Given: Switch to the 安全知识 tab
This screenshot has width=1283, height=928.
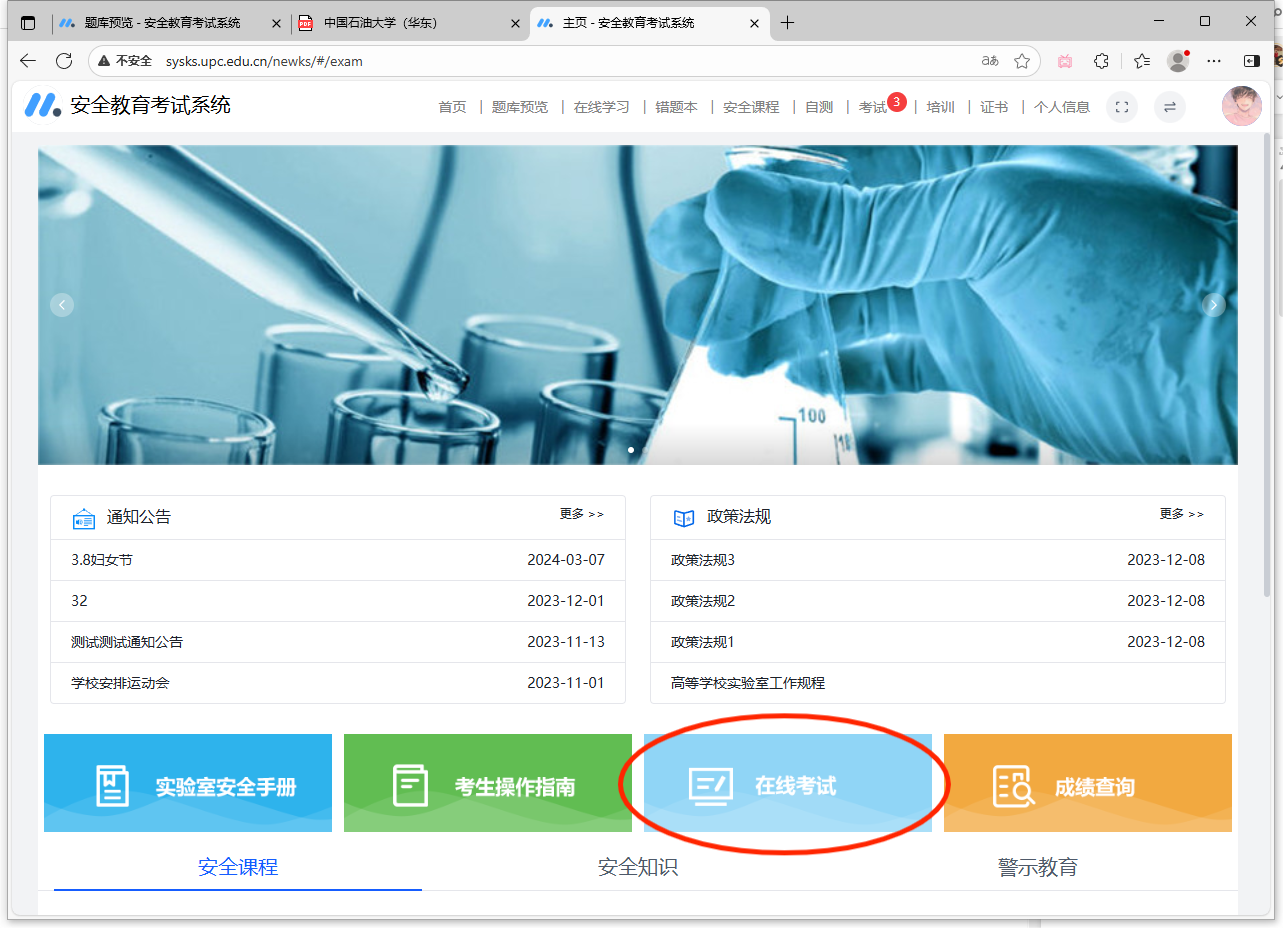Looking at the screenshot, I should (x=638, y=867).
